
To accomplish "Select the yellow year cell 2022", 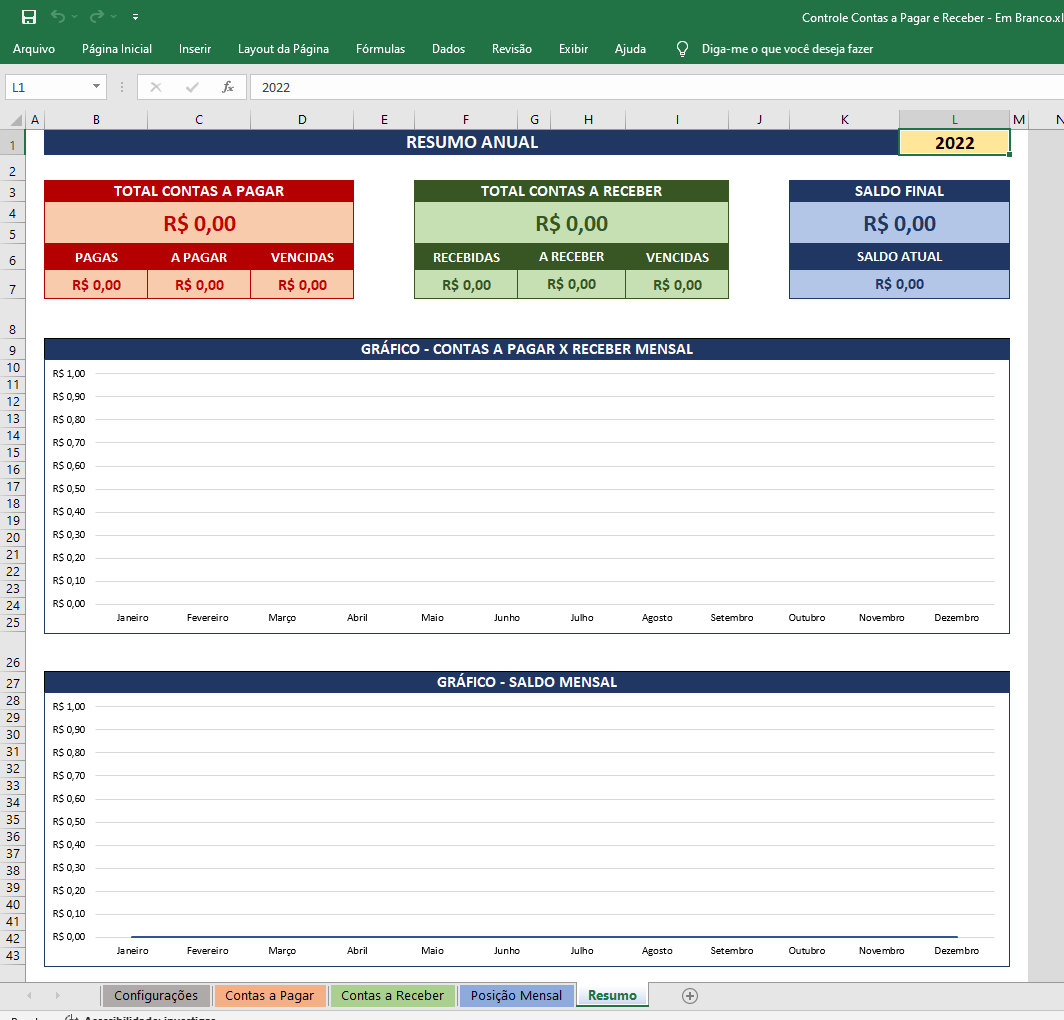I will pyautogui.click(x=954, y=143).
